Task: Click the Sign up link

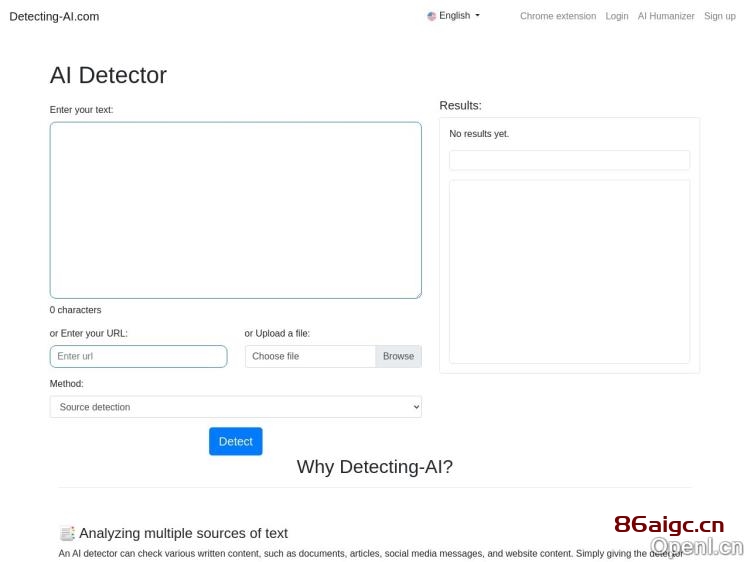Action: click(719, 16)
